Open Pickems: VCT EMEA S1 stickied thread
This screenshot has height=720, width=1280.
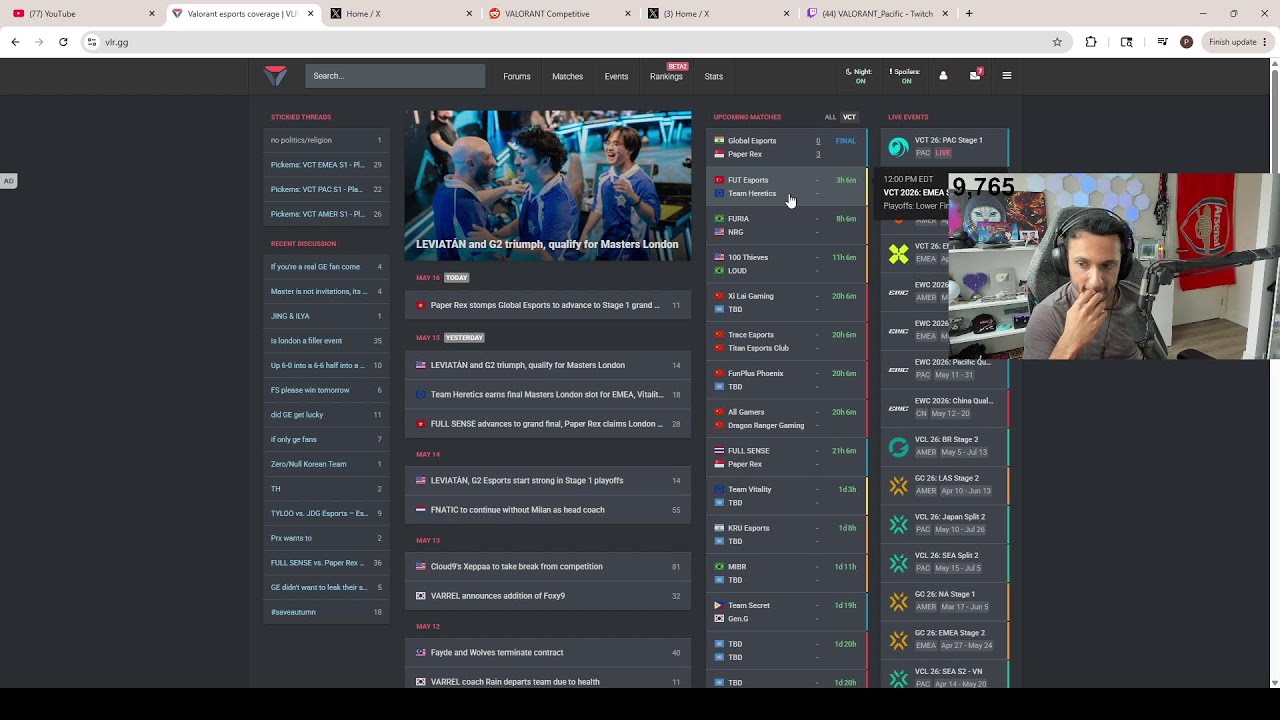(326, 165)
